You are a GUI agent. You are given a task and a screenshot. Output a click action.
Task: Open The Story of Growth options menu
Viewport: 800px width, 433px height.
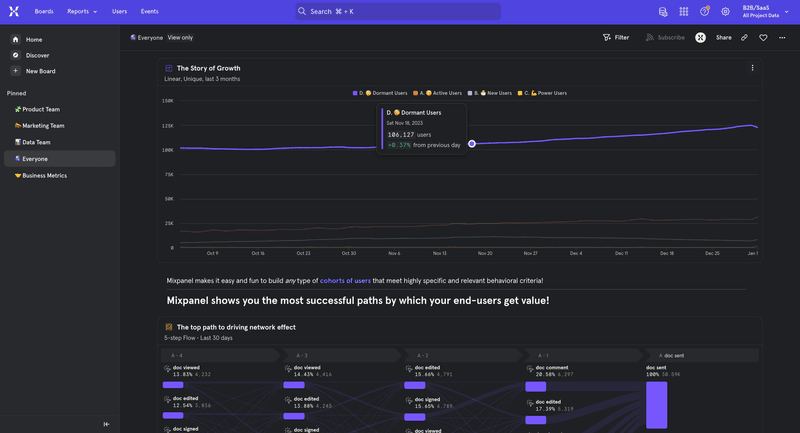pos(753,68)
